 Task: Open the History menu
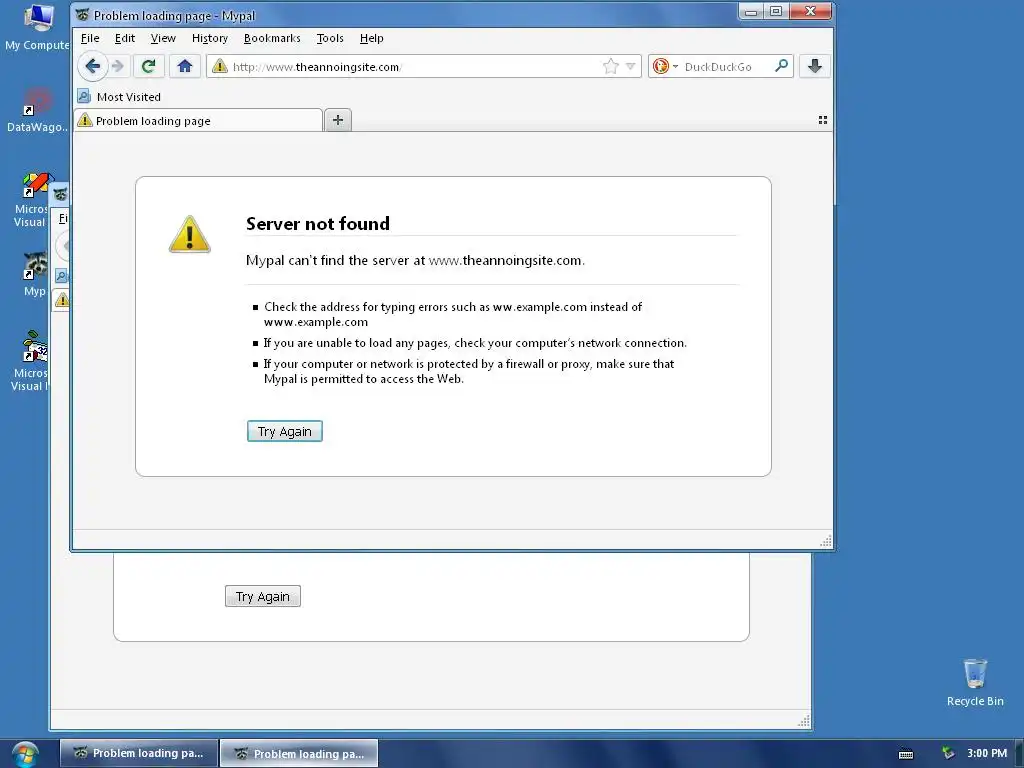coord(210,38)
